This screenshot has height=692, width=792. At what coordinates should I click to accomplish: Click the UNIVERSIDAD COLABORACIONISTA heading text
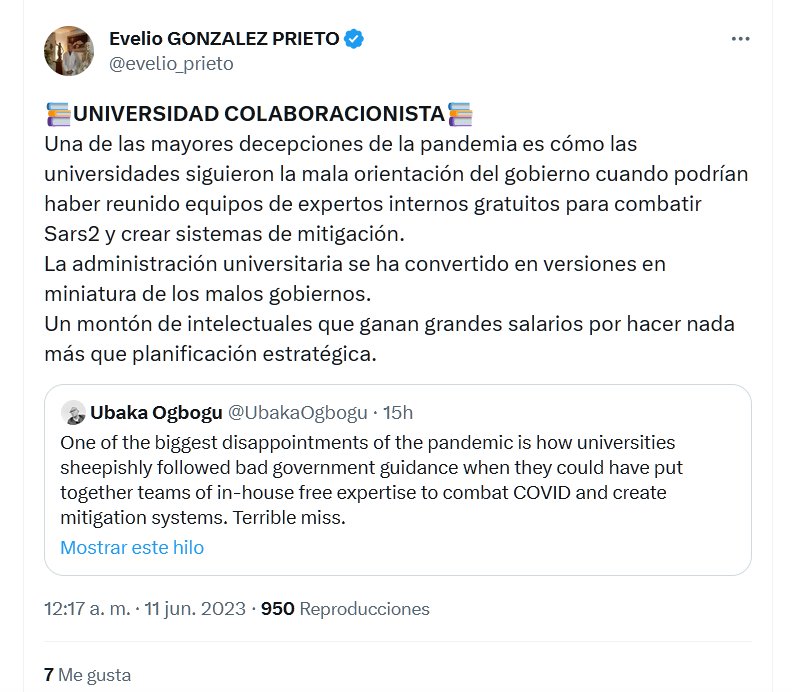258,114
